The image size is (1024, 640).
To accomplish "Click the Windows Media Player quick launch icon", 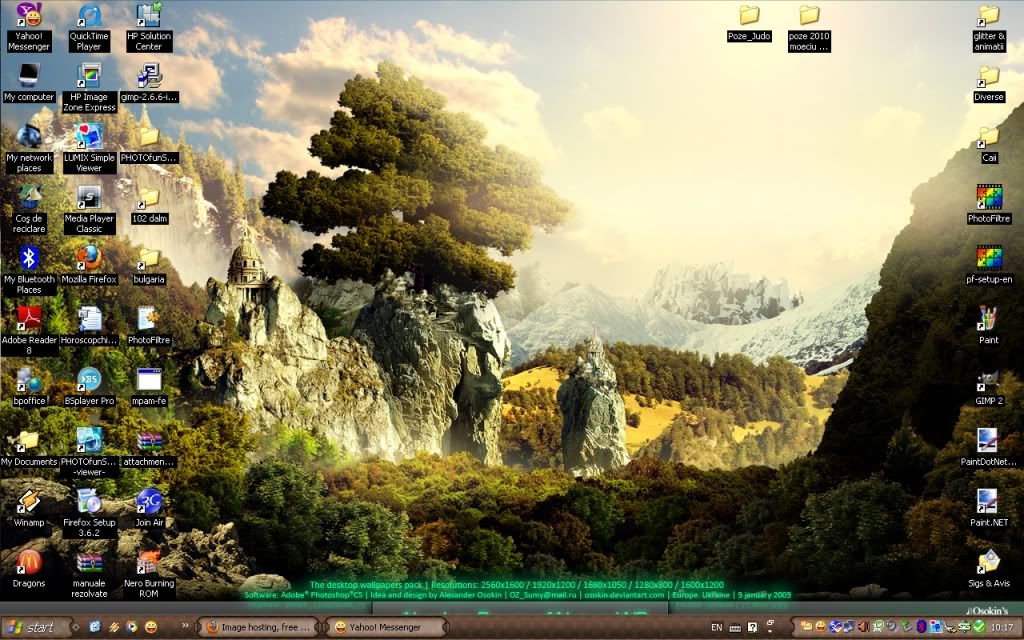I will click(x=132, y=628).
